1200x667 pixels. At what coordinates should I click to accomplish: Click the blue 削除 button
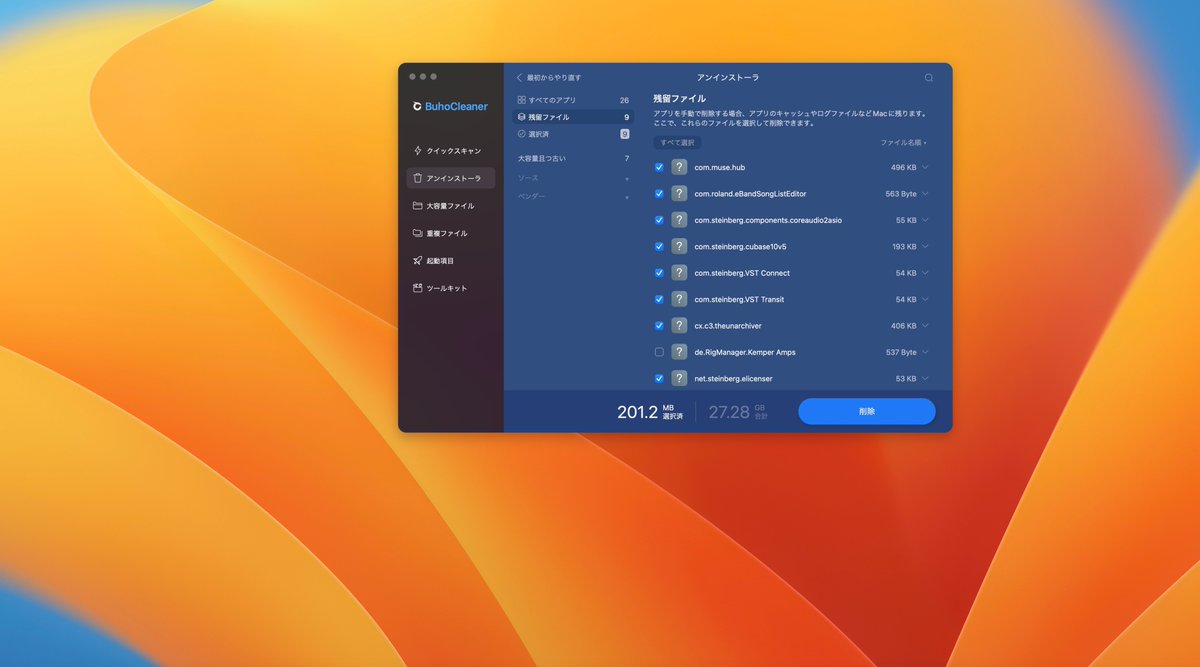(867, 411)
